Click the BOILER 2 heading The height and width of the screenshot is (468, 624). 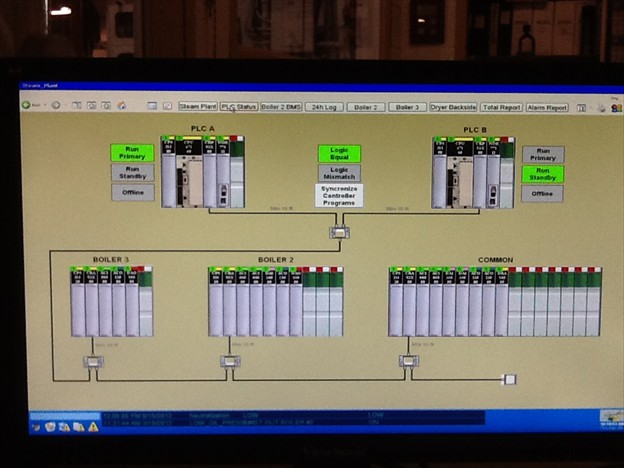point(276,259)
